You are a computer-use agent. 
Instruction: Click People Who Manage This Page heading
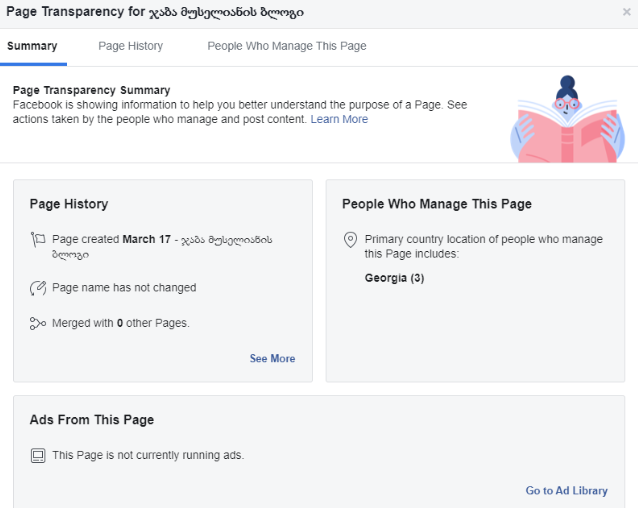437,204
